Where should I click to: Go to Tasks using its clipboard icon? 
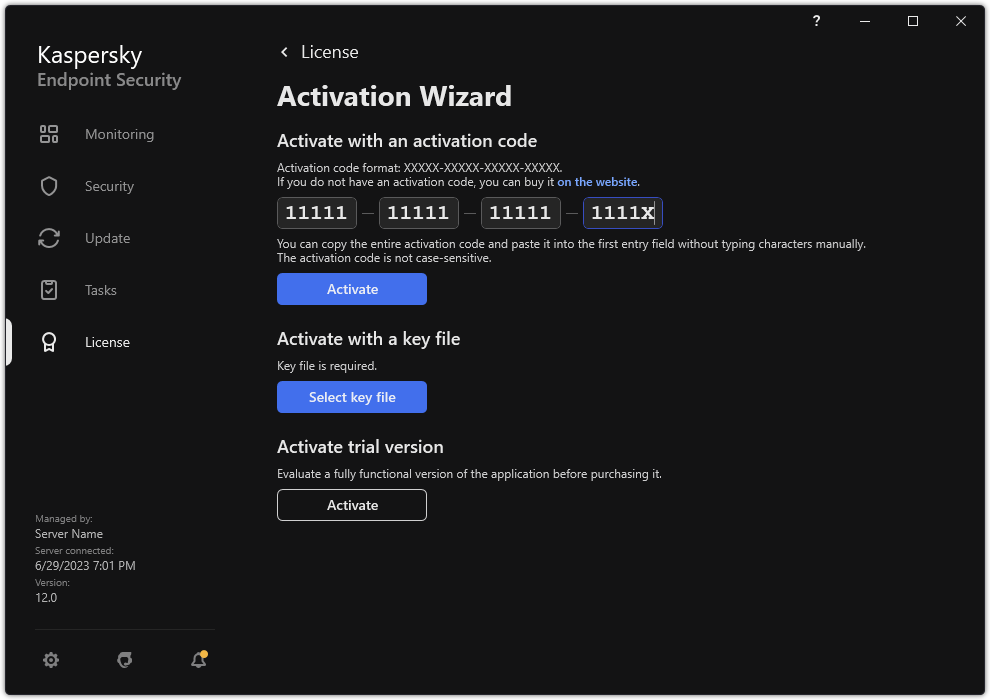49,290
